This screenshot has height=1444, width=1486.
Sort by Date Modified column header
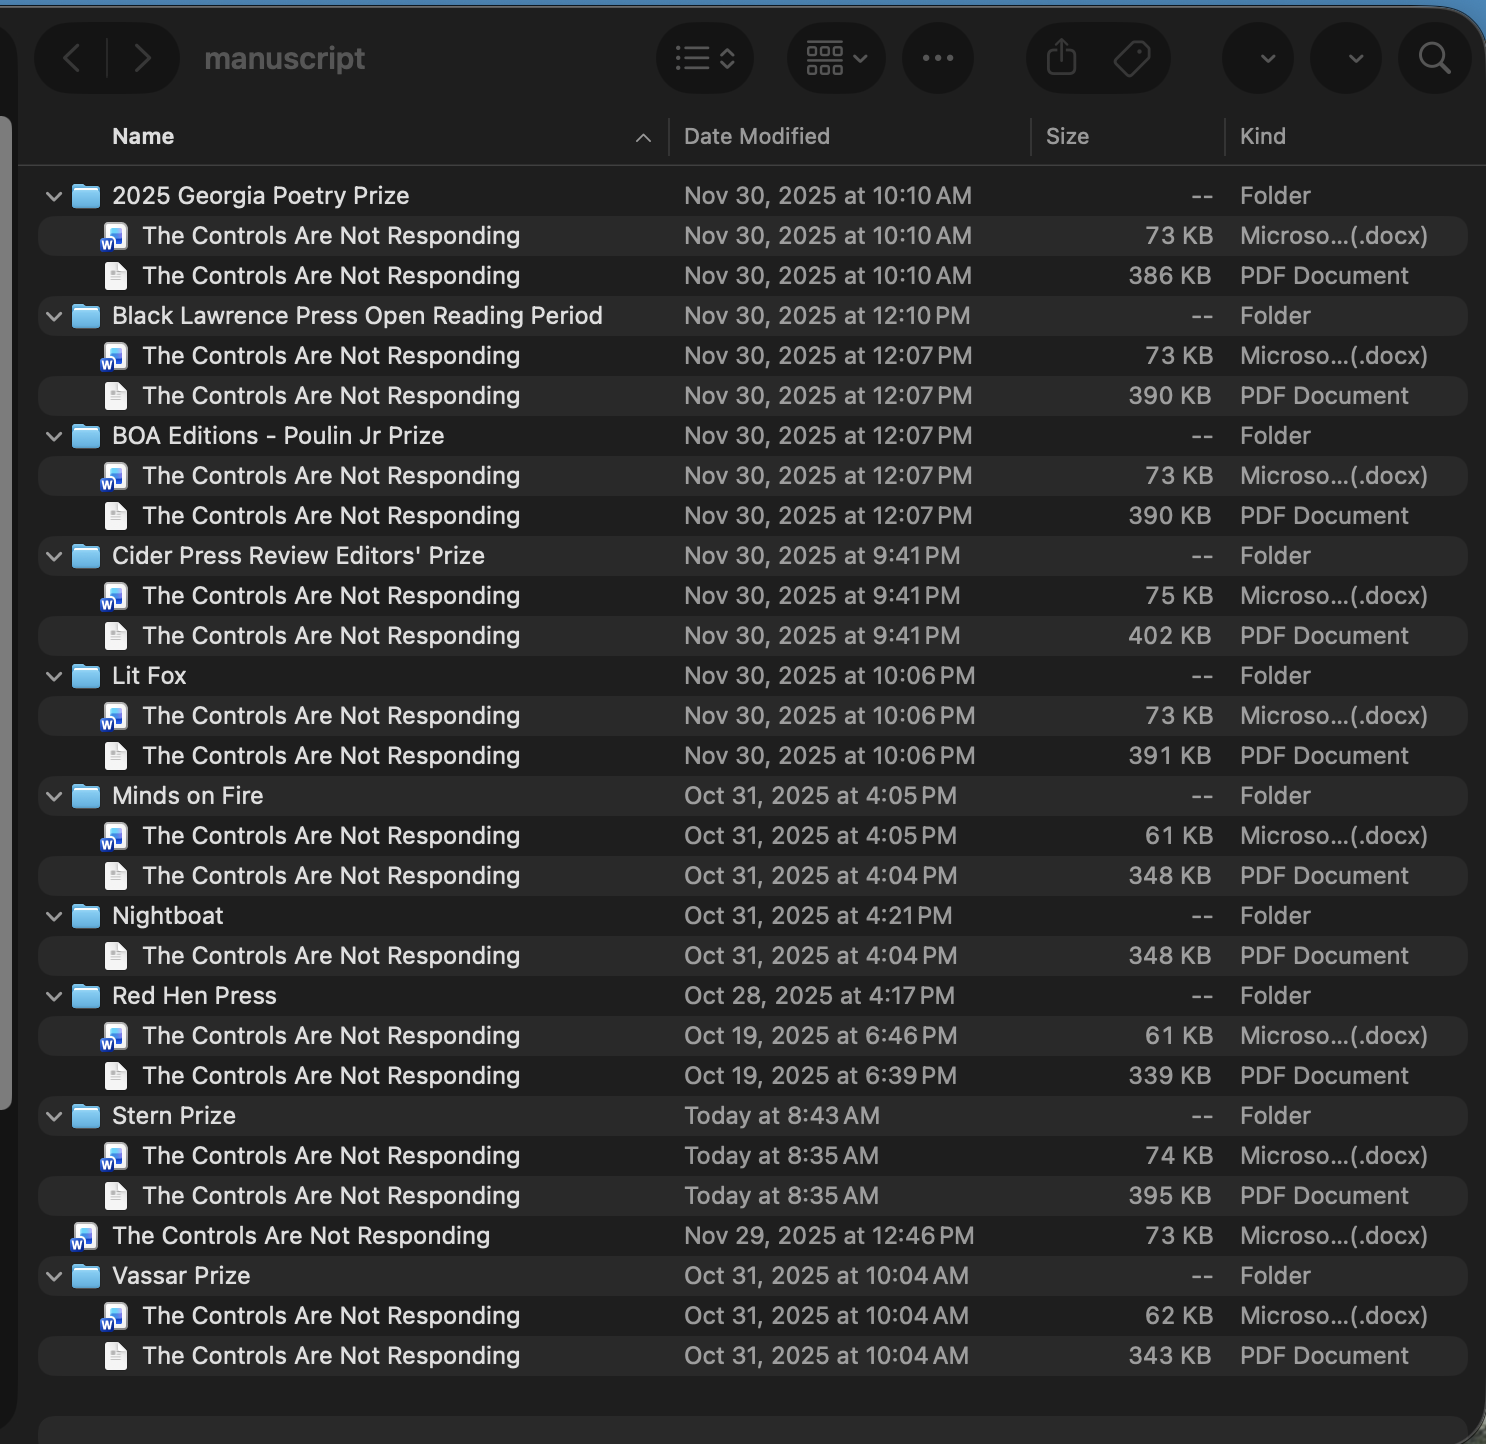[757, 136]
